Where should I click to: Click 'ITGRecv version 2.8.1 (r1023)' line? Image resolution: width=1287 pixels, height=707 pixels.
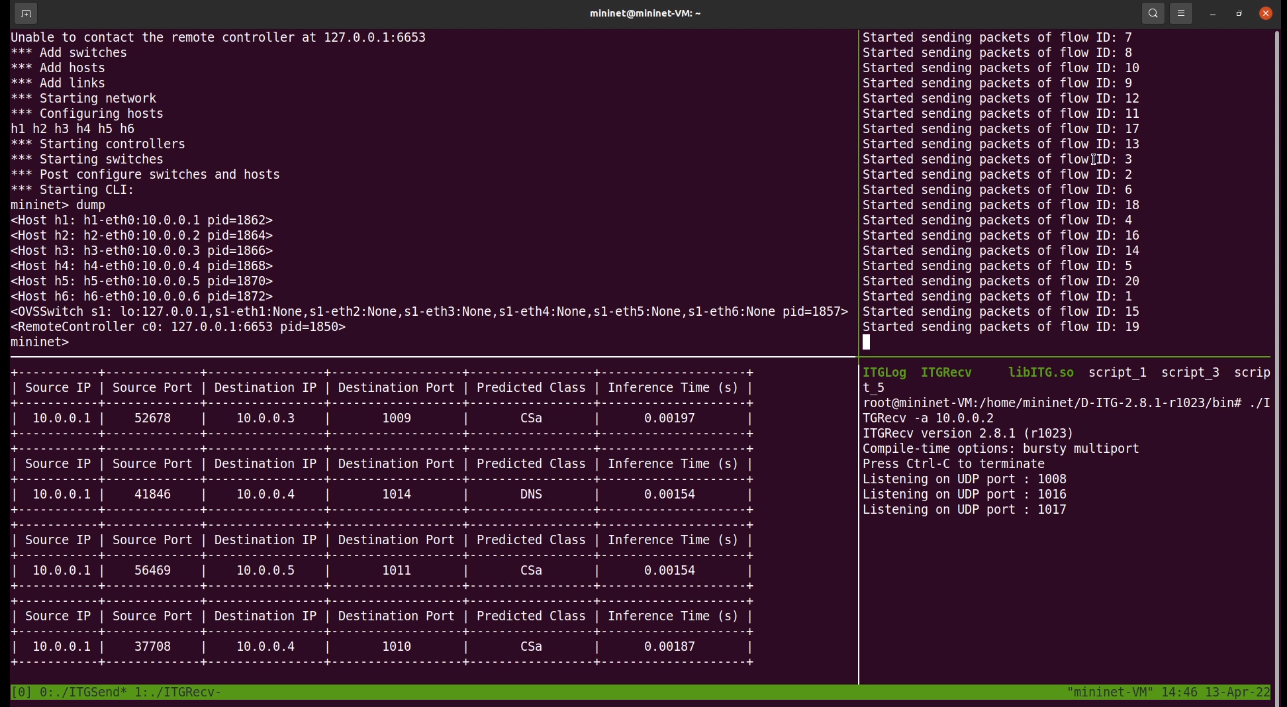[x=968, y=433]
